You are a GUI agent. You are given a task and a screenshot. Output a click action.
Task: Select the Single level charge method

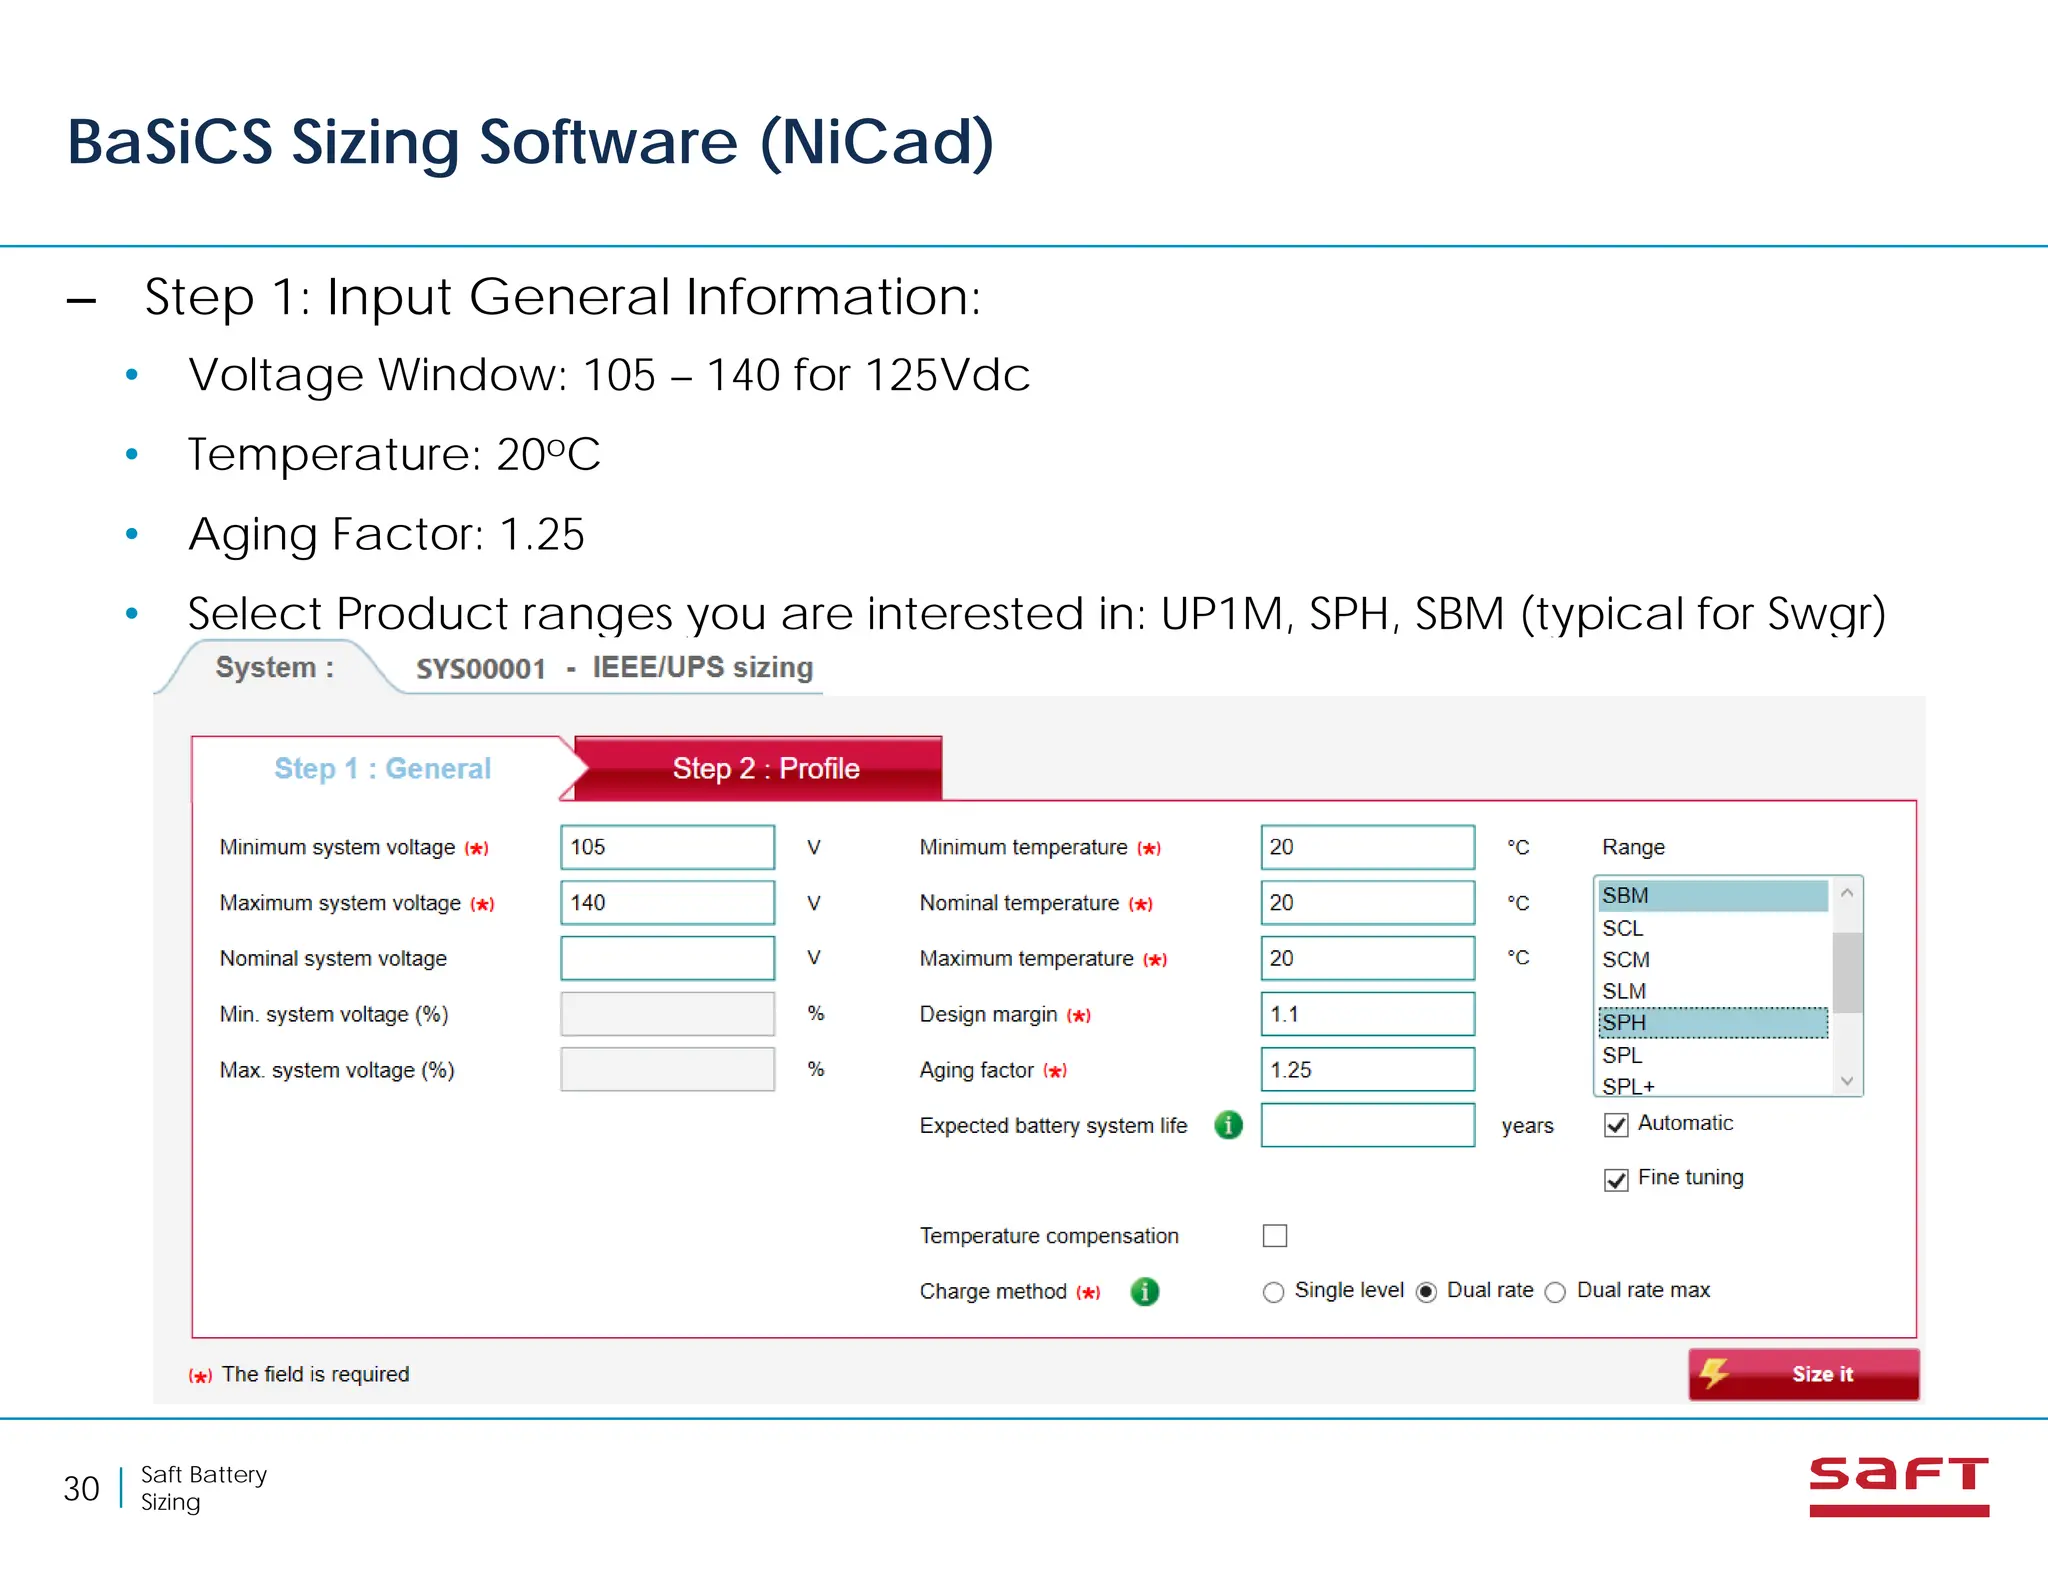(x=1273, y=1292)
